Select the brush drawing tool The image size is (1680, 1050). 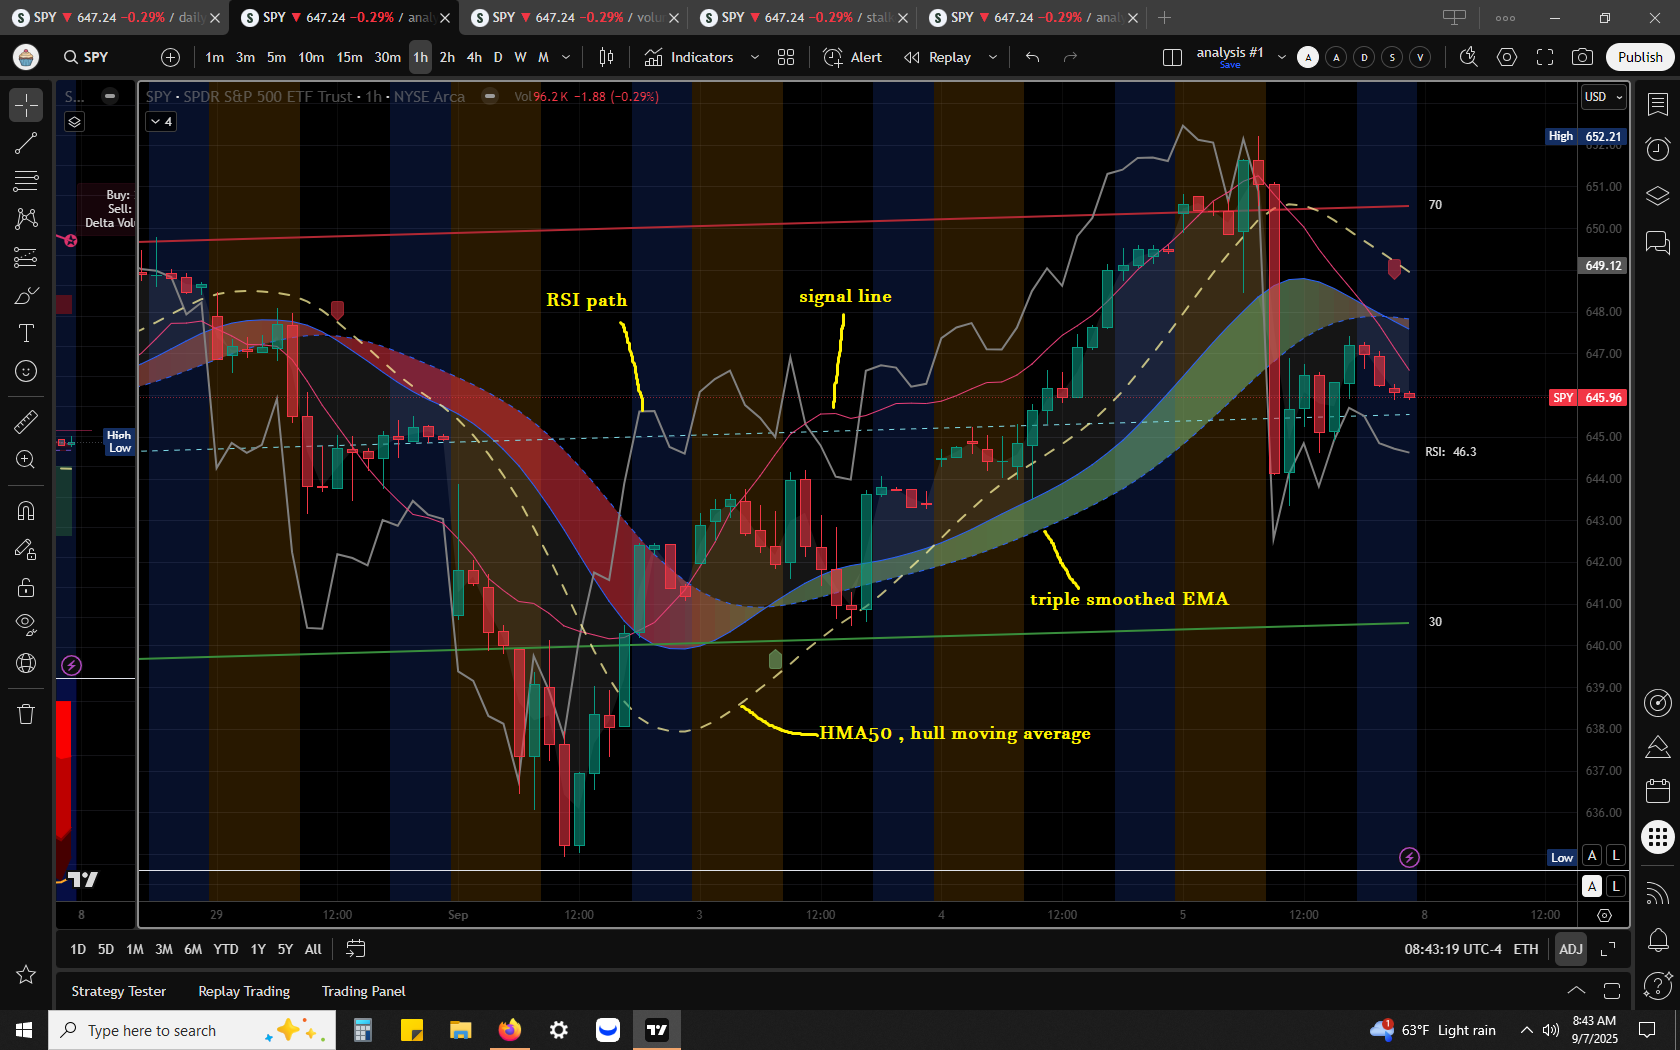(x=26, y=296)
